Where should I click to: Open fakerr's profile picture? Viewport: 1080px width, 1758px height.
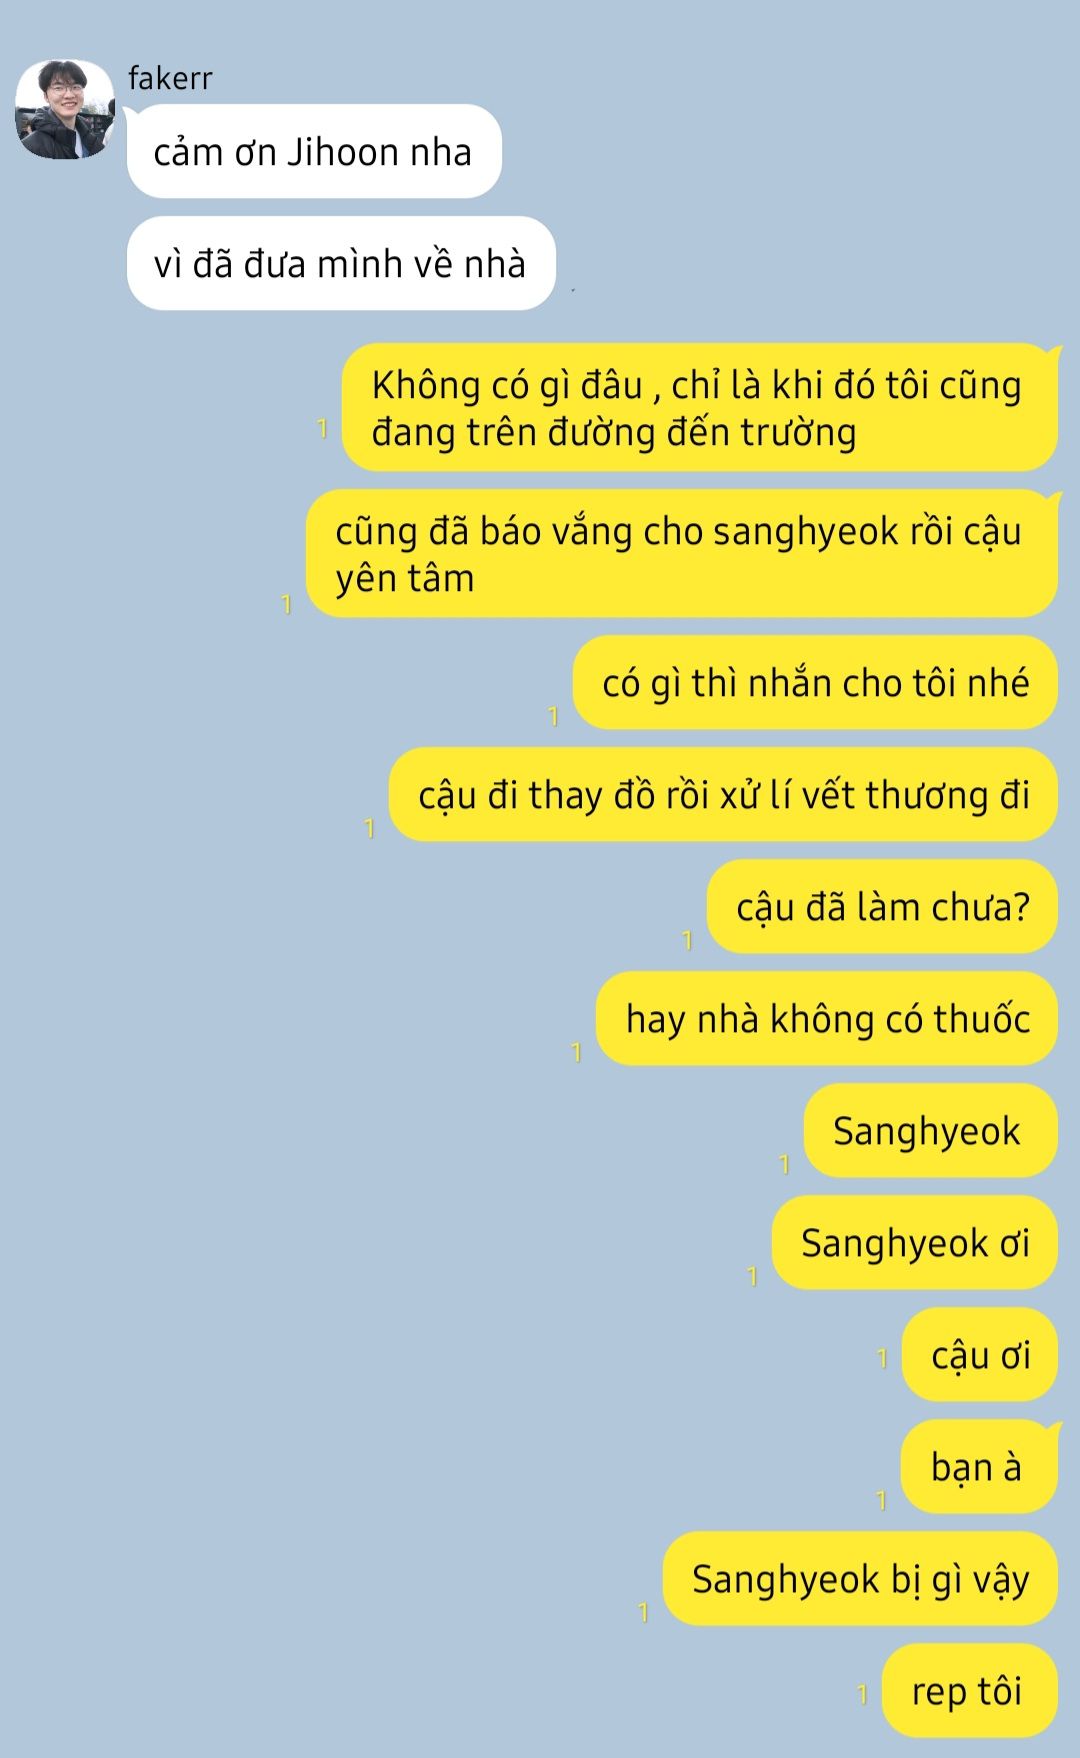click(64, 109)
